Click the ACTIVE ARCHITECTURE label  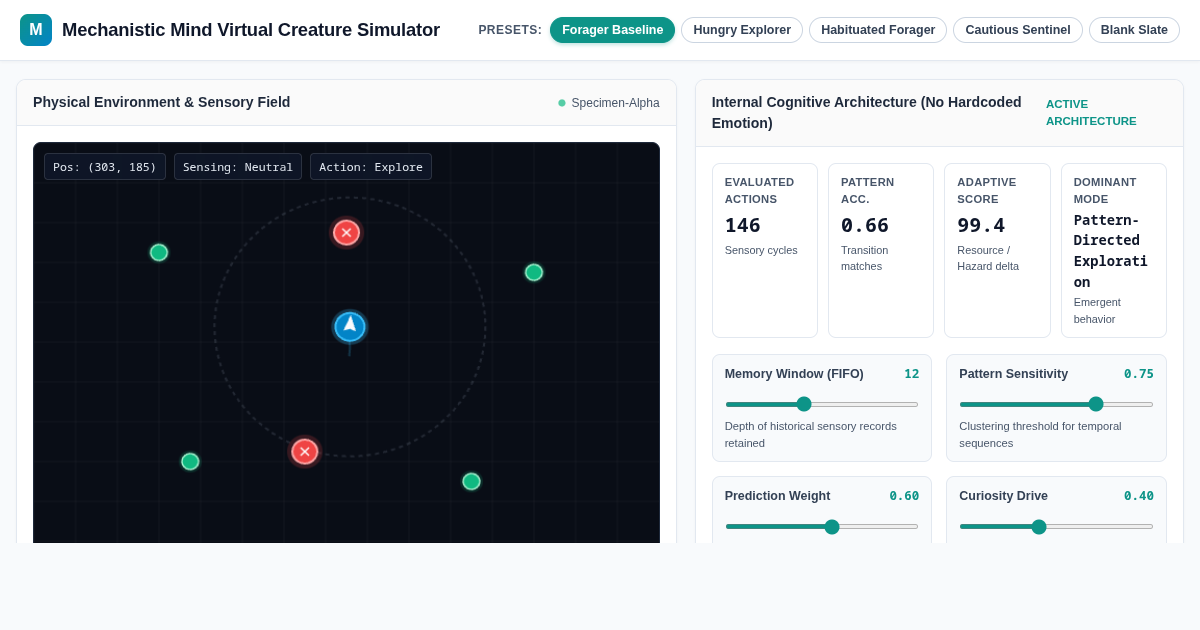tap(1091, 112)
